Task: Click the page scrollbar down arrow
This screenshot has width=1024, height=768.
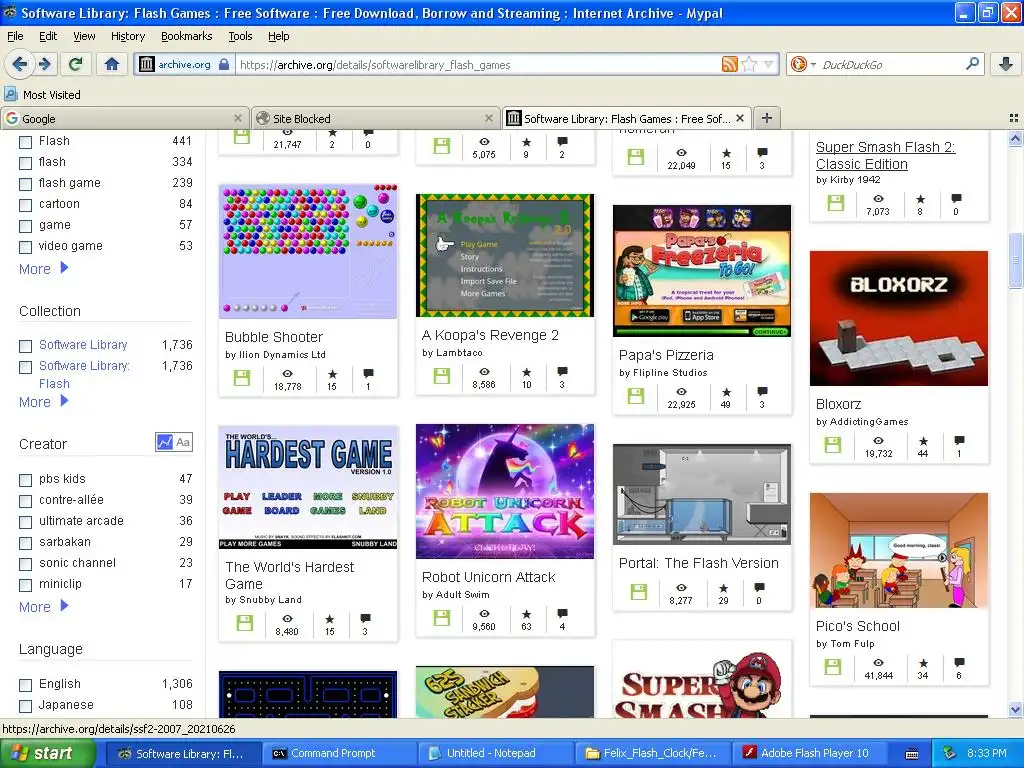Action: [x=1016, y=709]
